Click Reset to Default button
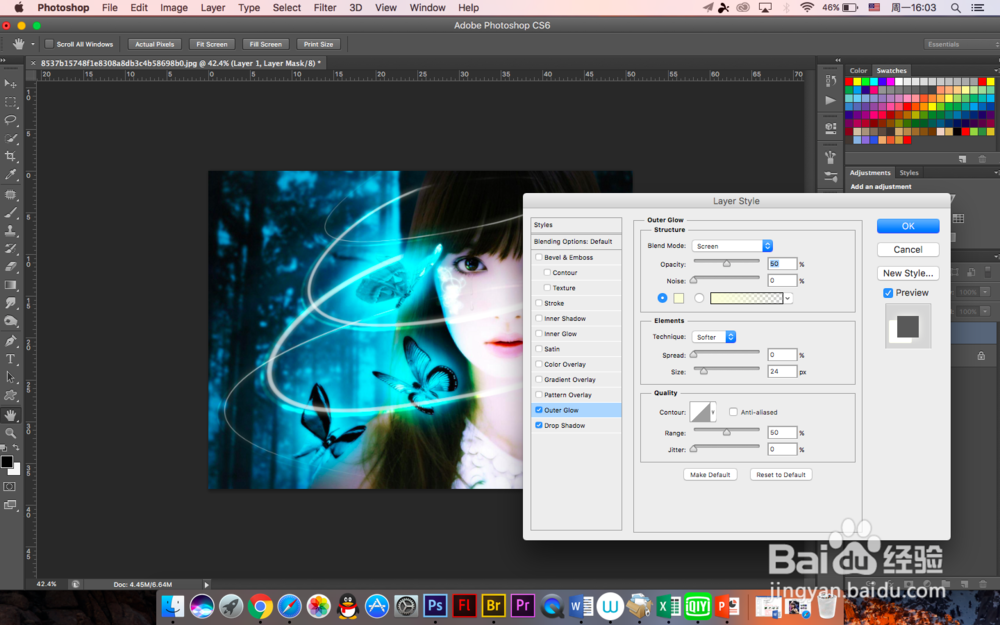 tap(780, 474)
